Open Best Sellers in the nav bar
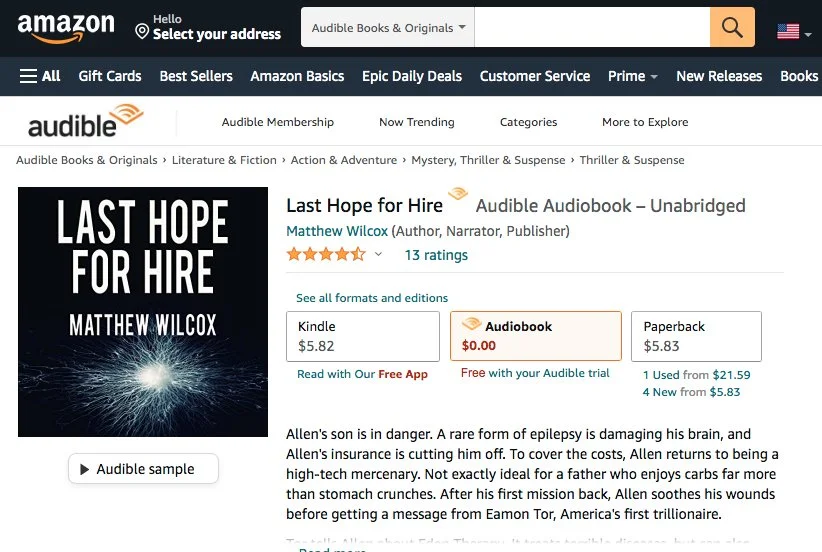Image resolution: width=822 pixels, height=552 pixels. [x=196, y=76]
